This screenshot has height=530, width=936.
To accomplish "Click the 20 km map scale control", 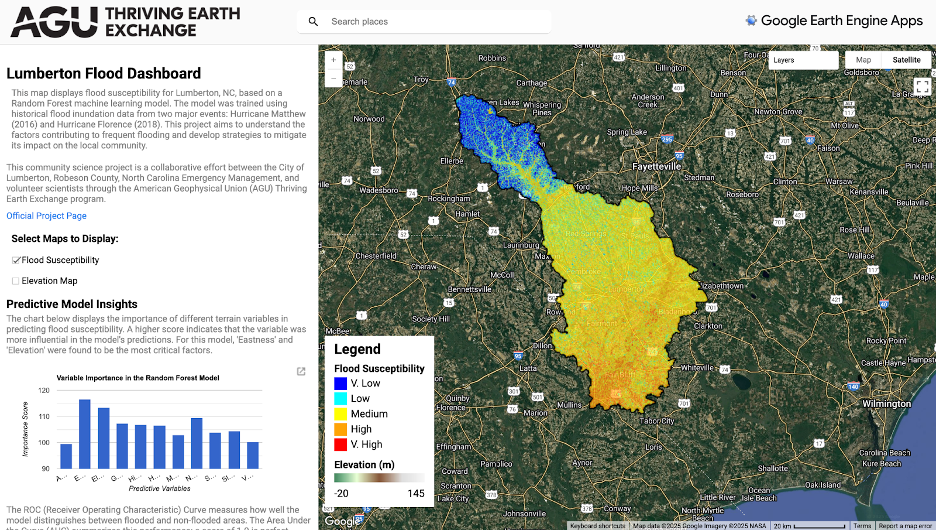I will point(806,525).
